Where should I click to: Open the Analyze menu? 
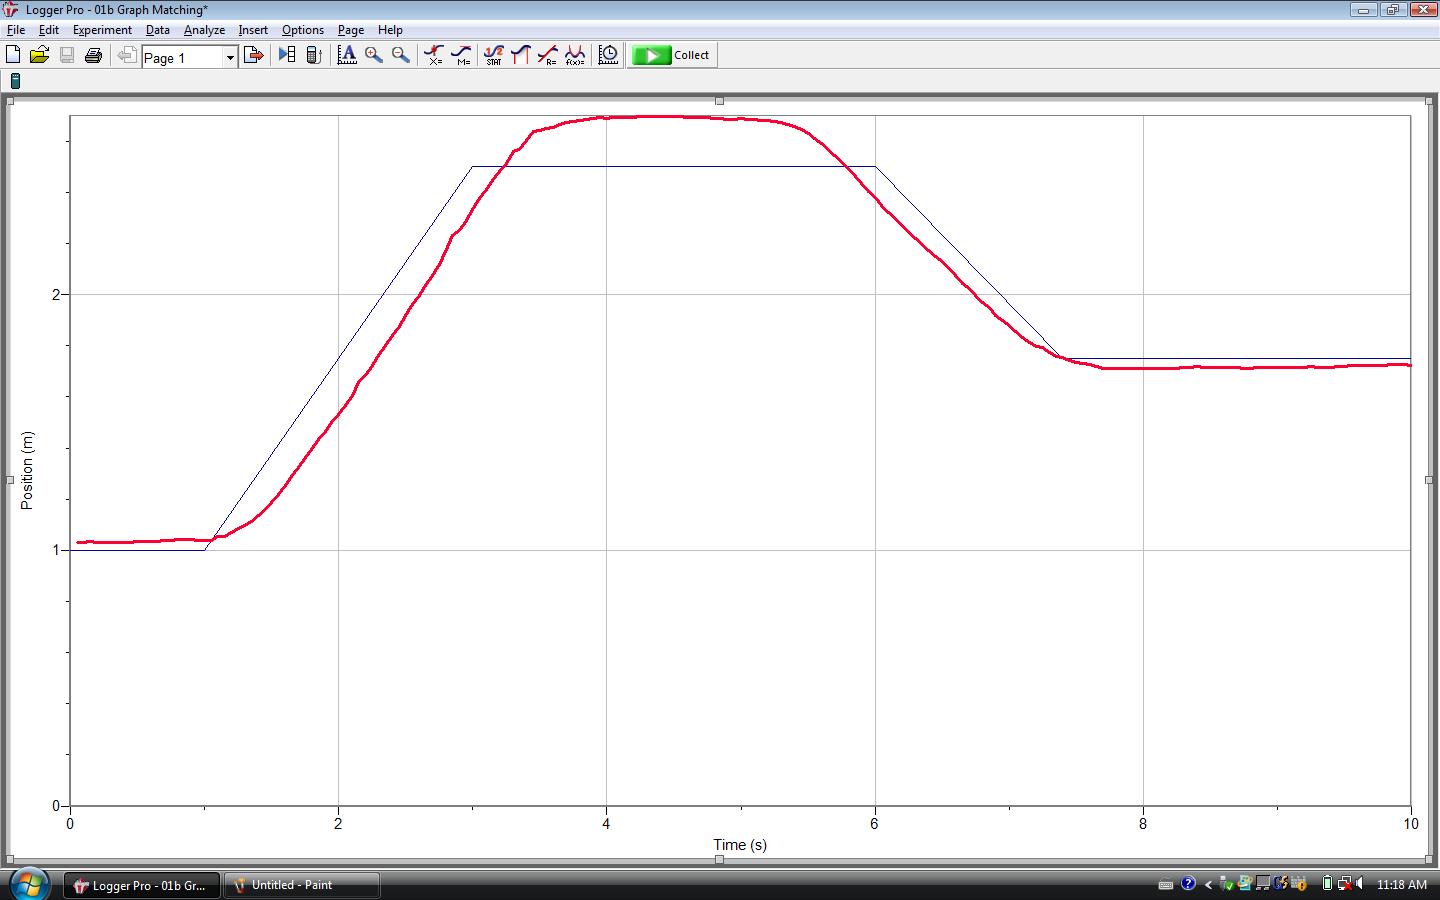204,29
